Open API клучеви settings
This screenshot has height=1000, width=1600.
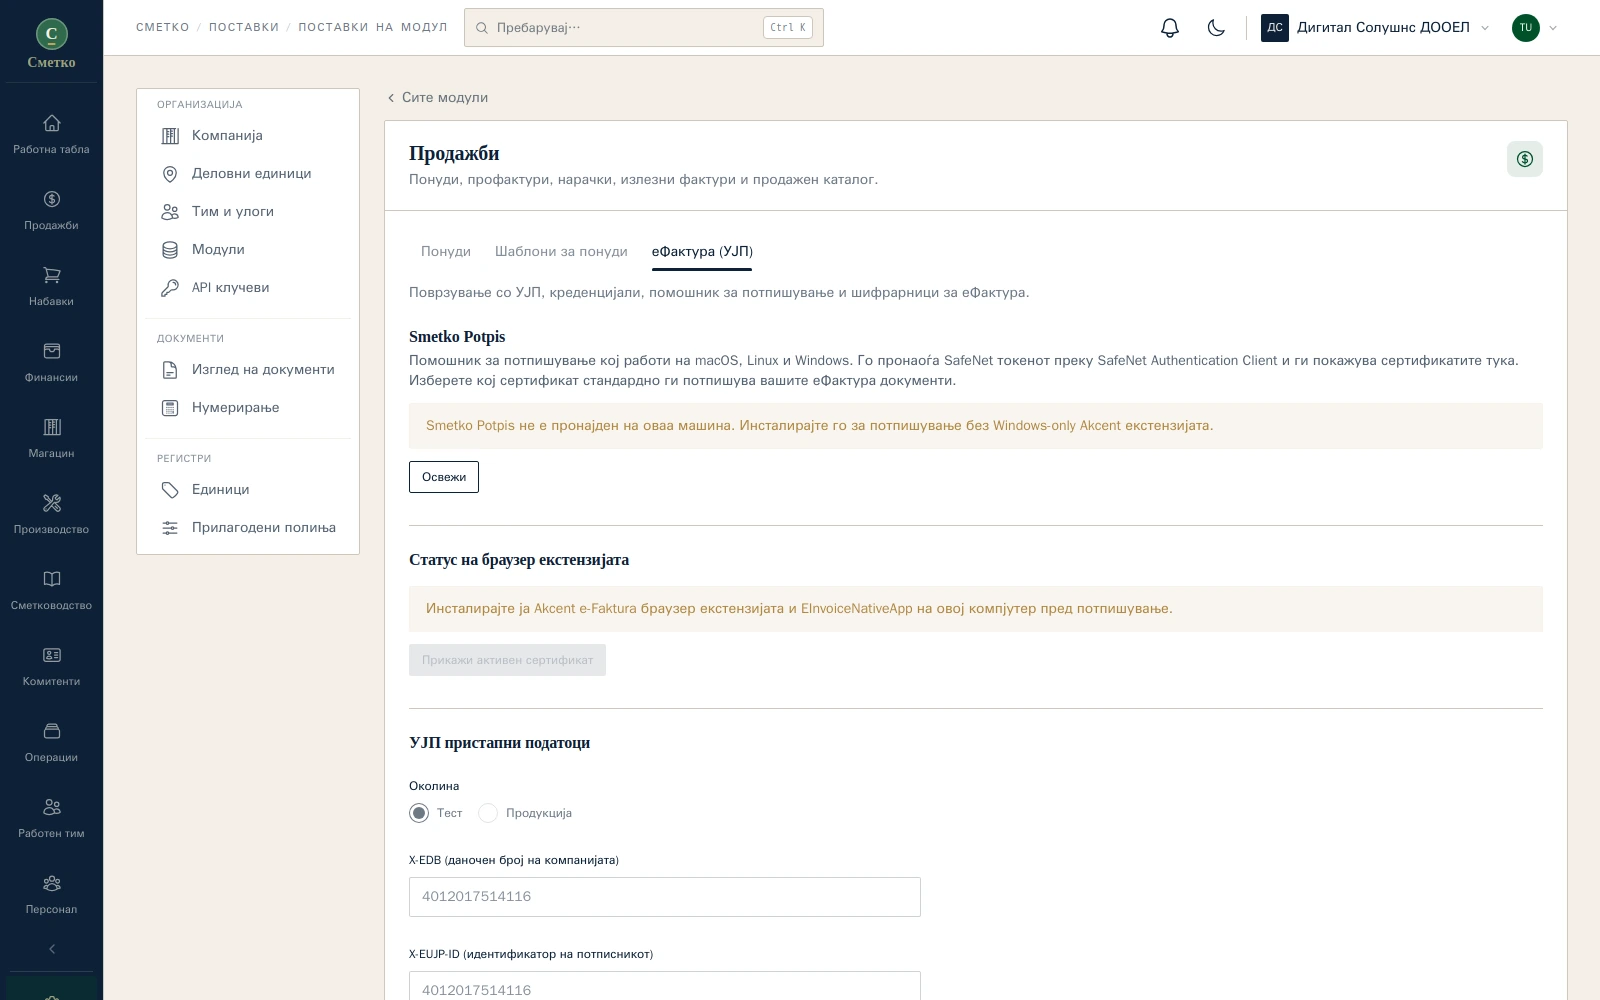pos(248,288)
